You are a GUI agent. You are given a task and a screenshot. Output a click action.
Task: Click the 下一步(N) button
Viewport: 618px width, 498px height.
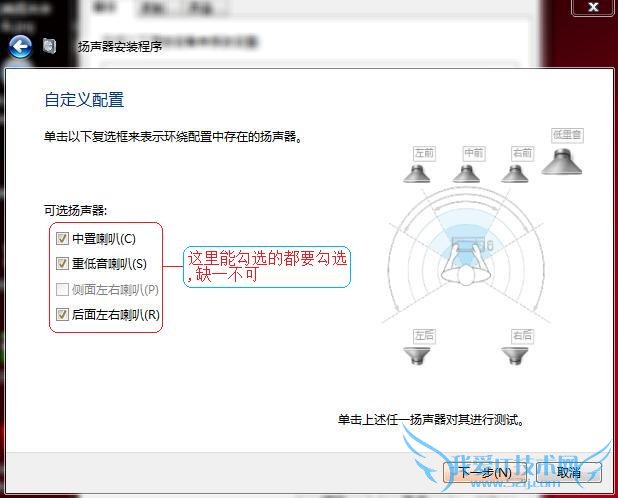485,472
